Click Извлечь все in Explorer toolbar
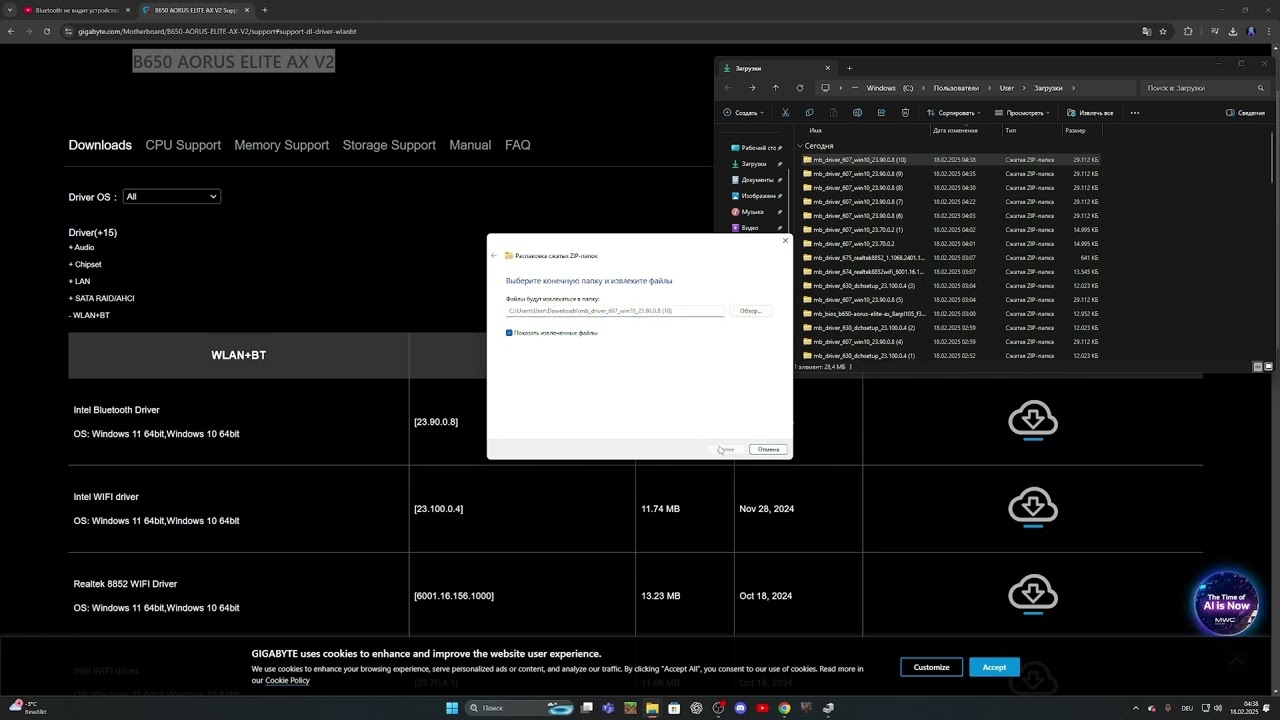The image size is (1280, 720). [1090, 113]
